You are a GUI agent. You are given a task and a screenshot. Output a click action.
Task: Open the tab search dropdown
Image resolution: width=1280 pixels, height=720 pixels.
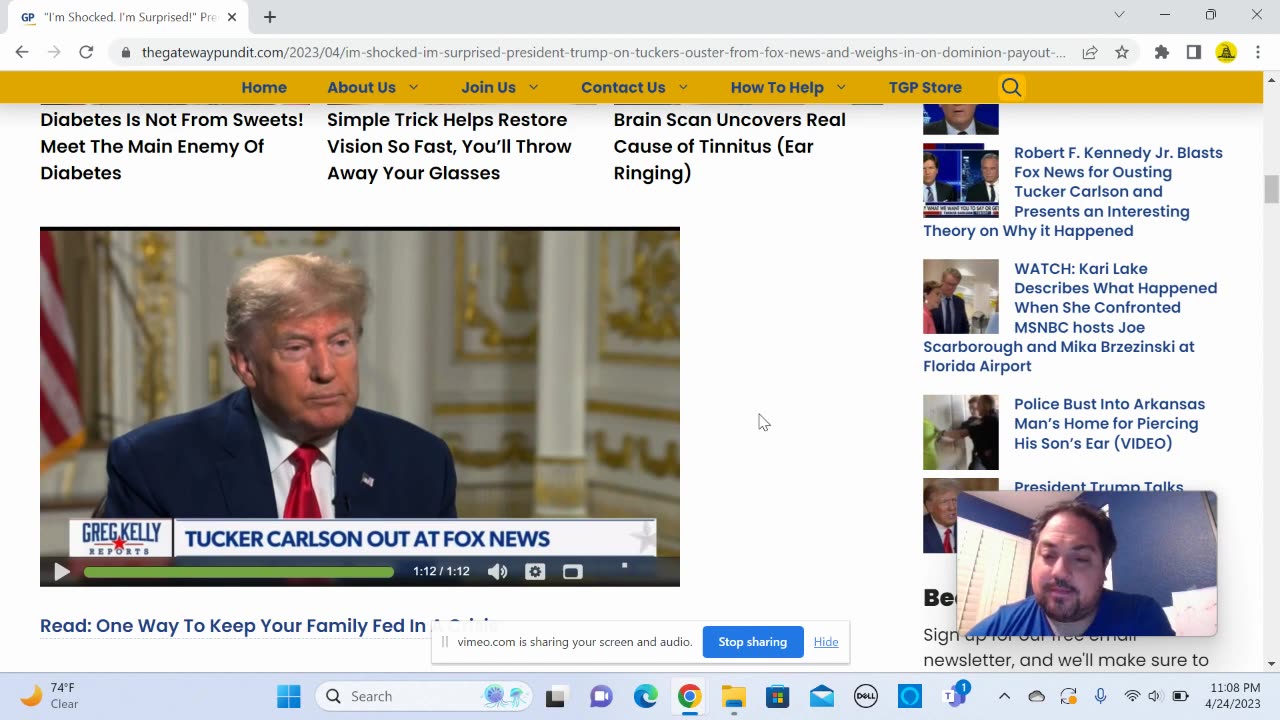click(1119, 15)
